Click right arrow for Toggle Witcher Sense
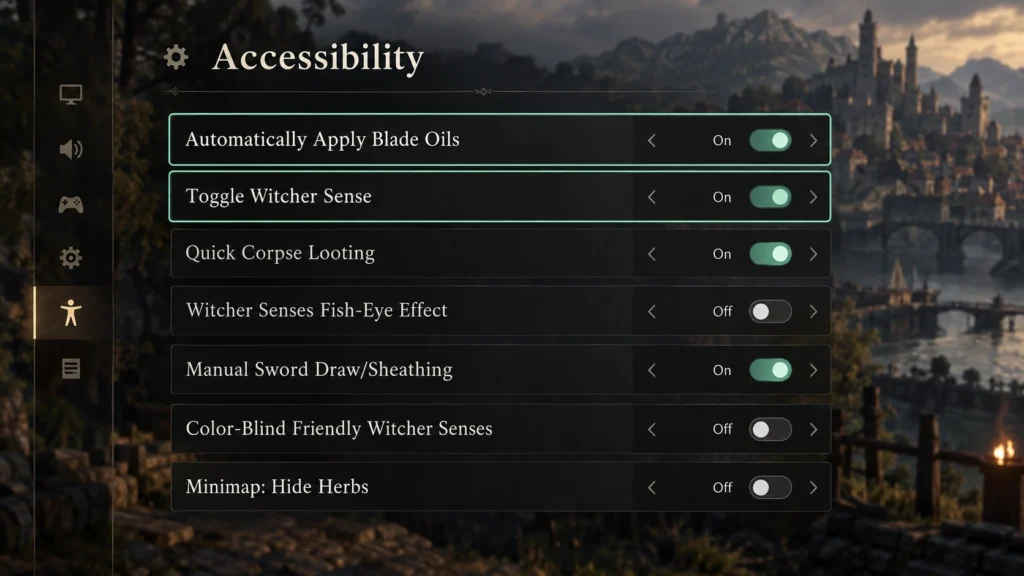The width and height of the screenshot is (1024, 576). [813, 197]
